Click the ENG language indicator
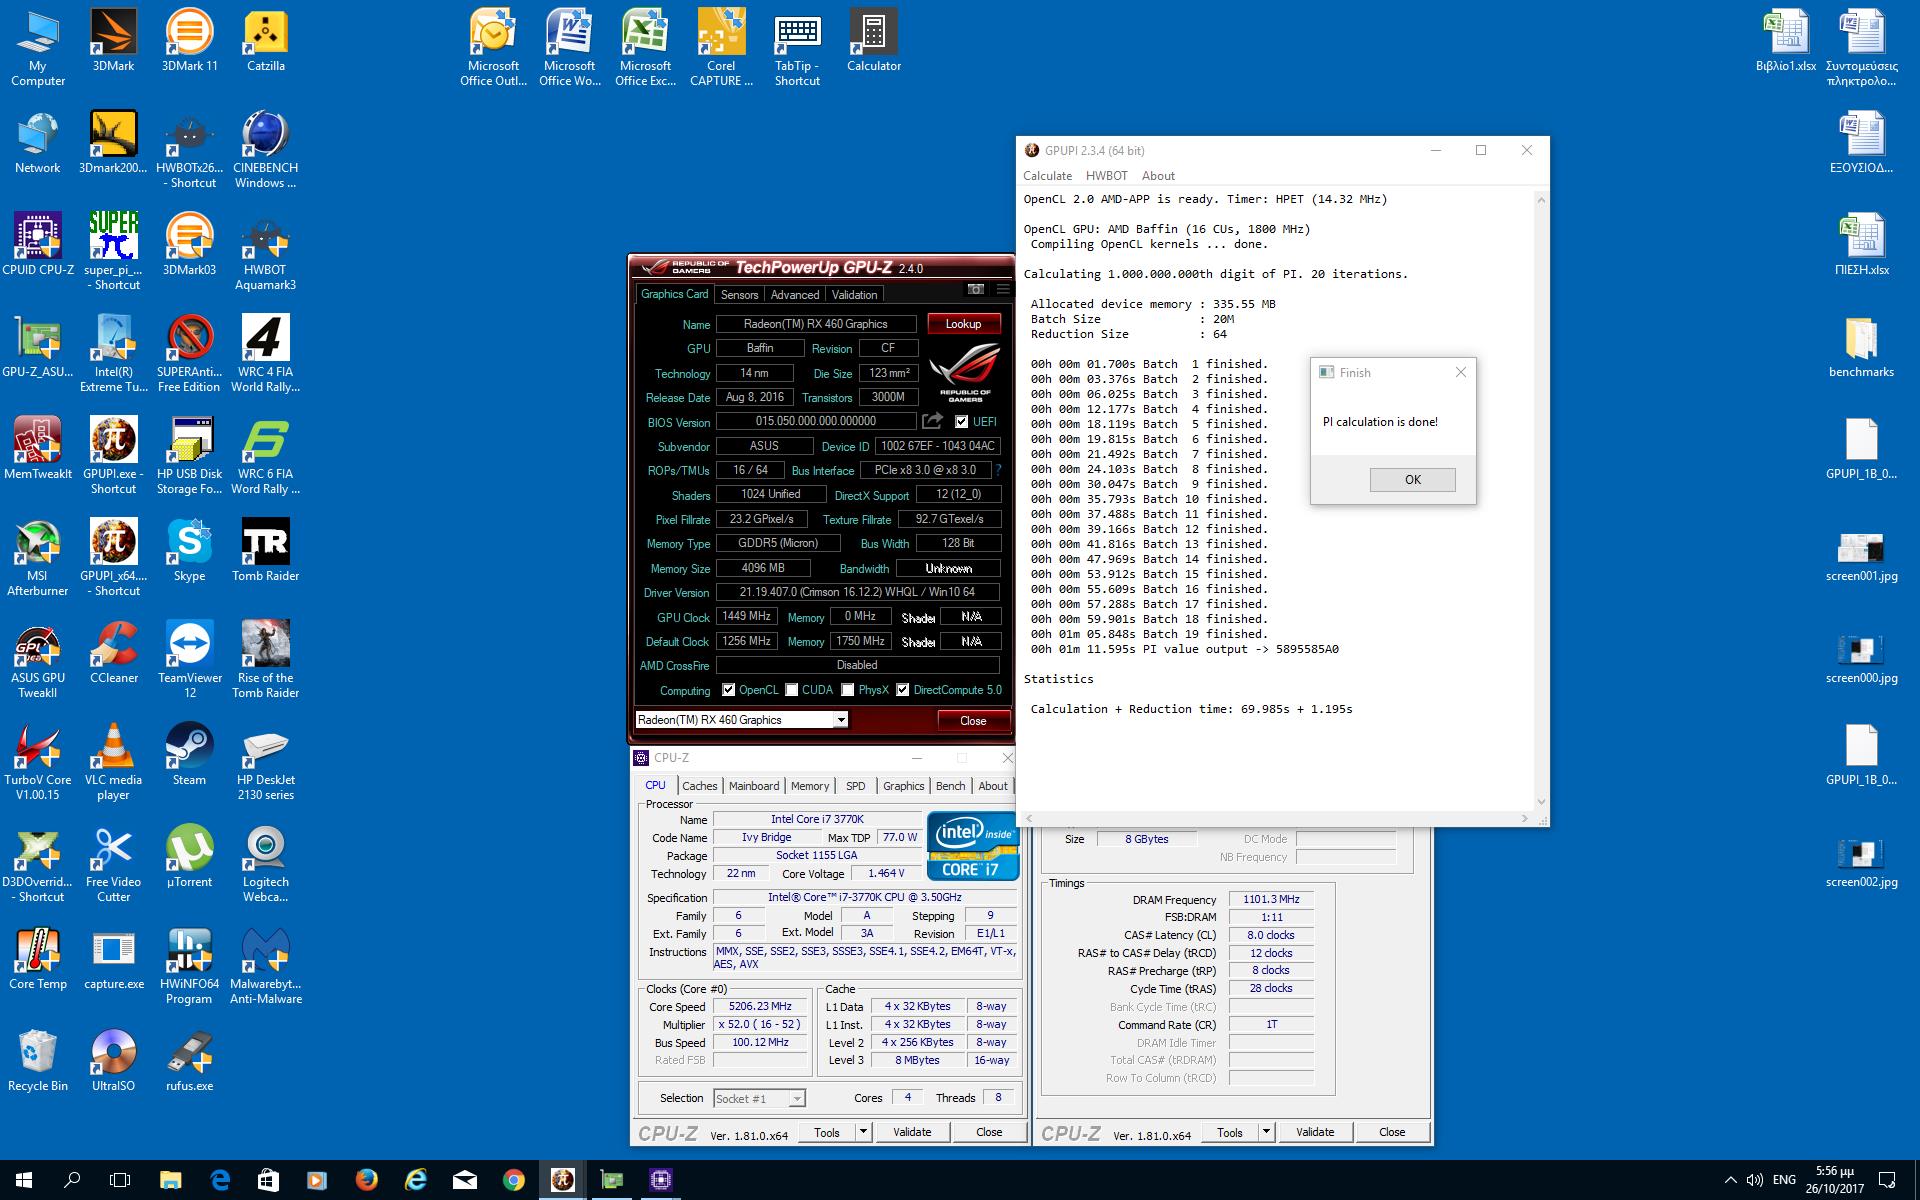1920x1200 pixels. click(1784, 1180)
